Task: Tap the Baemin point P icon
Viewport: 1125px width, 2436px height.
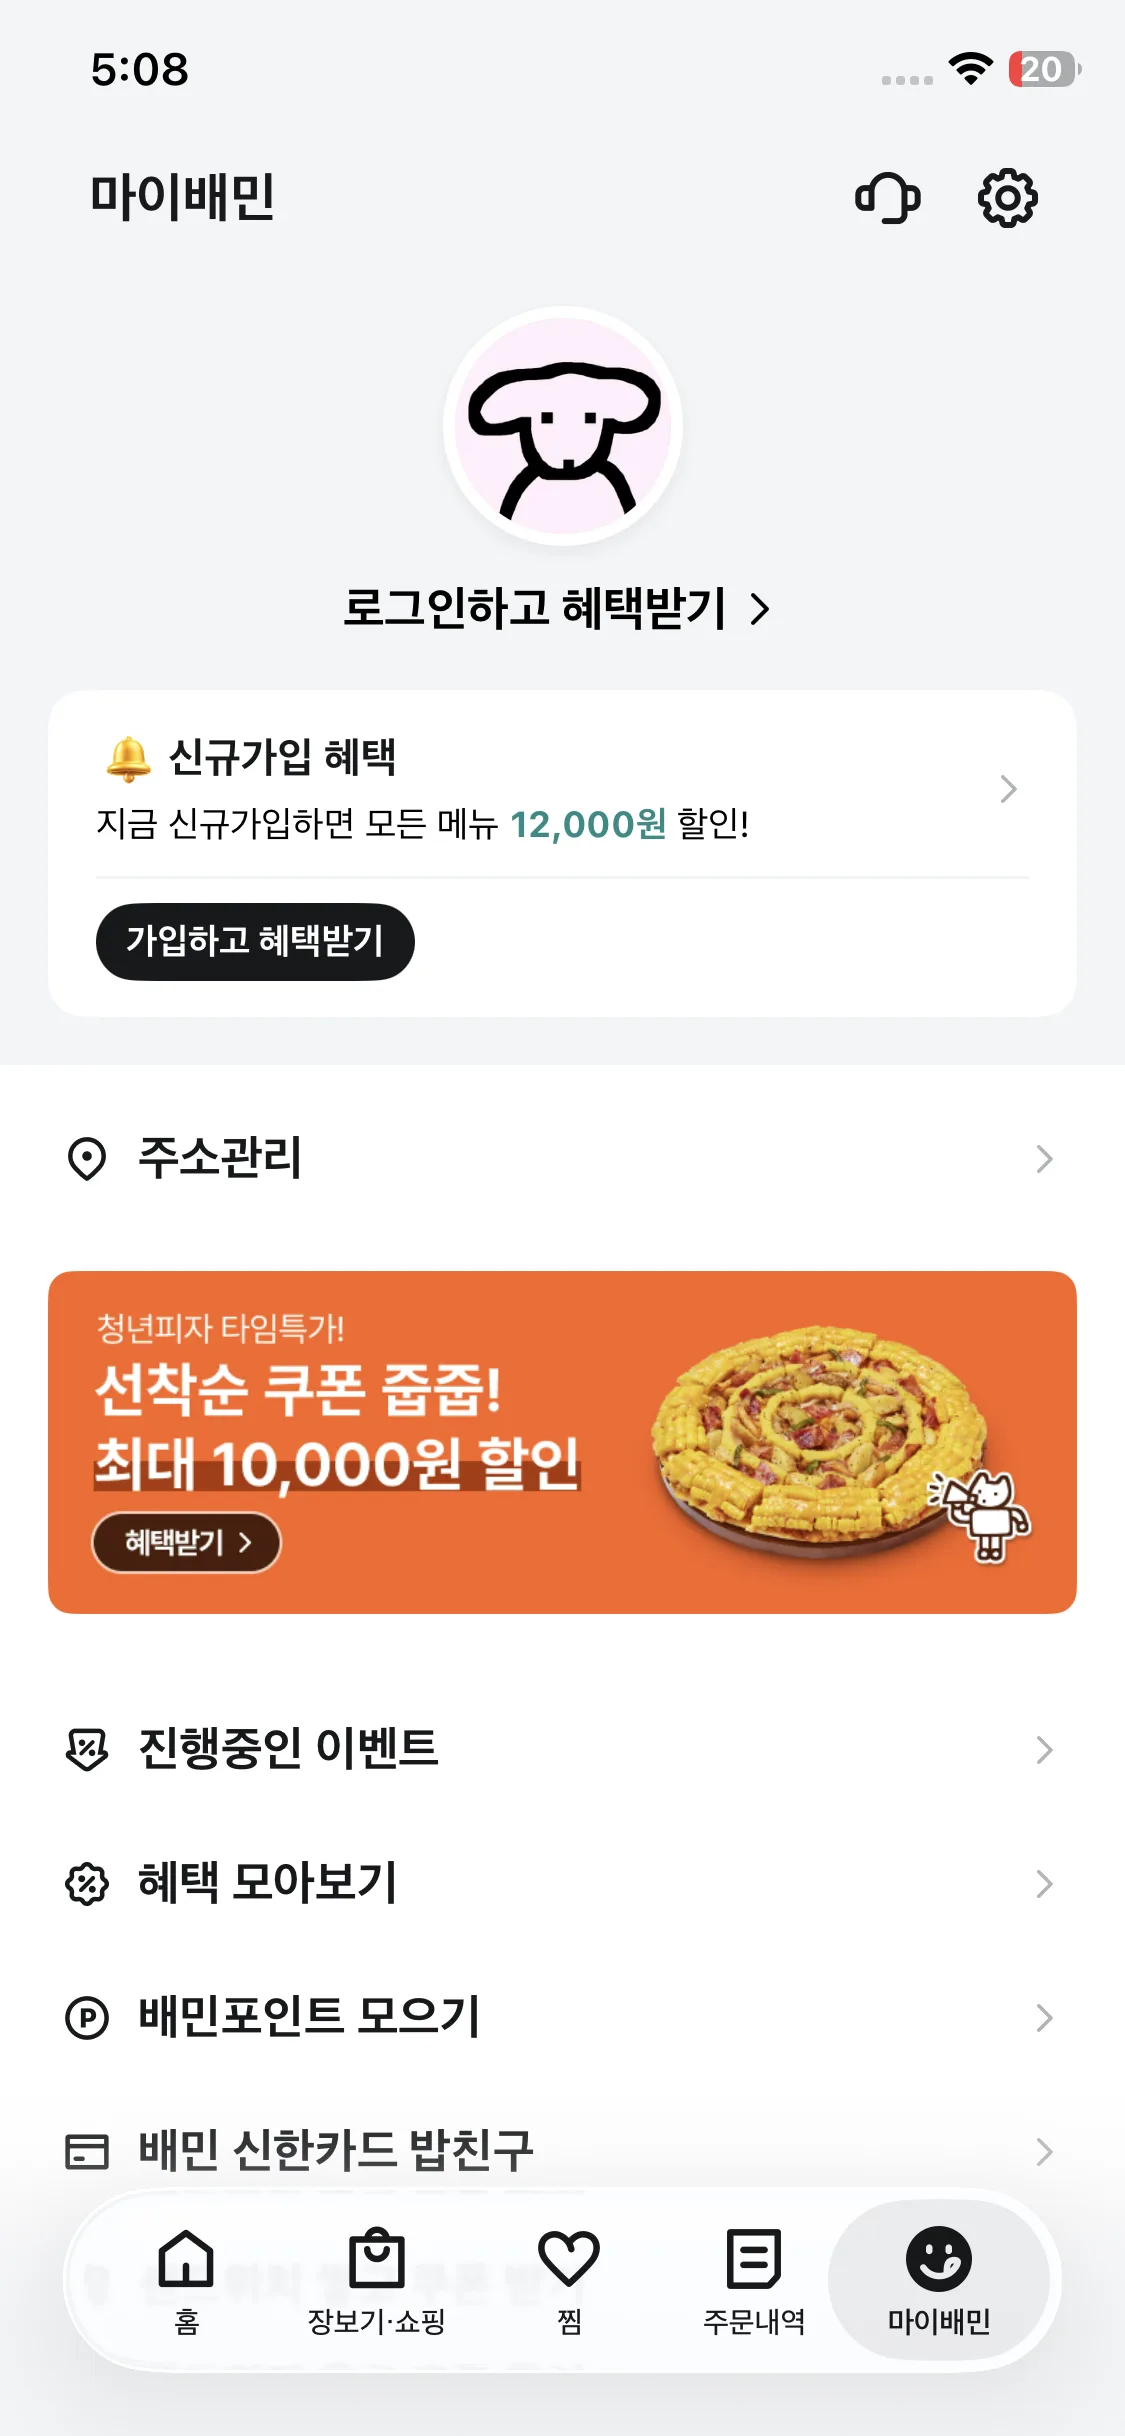Action: point(87,2017)
